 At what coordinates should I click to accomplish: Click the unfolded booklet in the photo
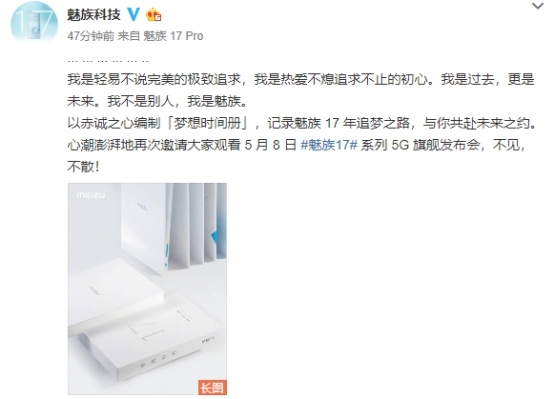pos(174,228)
